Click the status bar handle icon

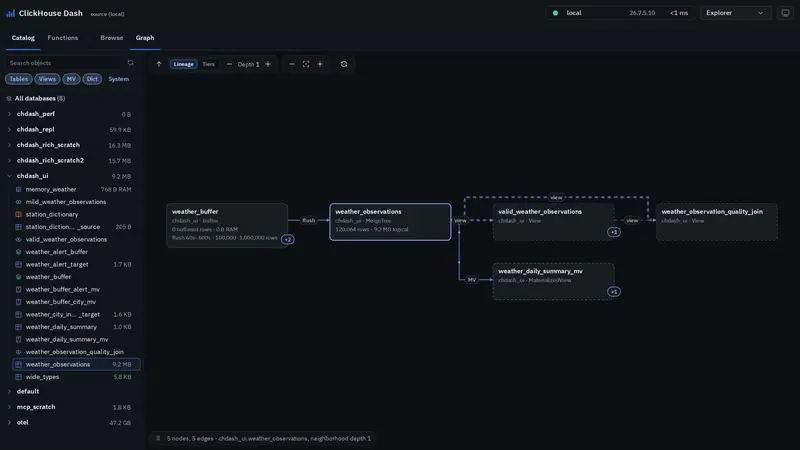pos(158,438)
